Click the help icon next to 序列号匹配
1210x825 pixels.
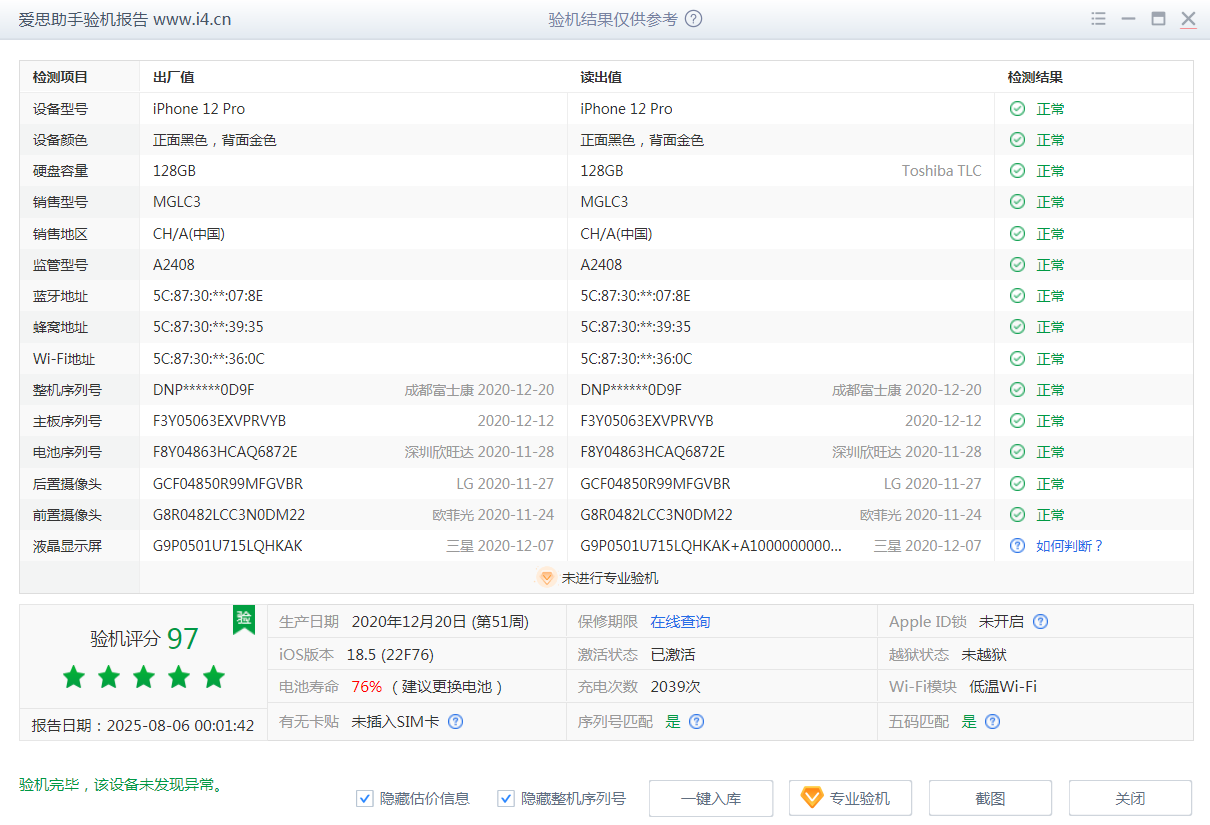tap(696, 721)
